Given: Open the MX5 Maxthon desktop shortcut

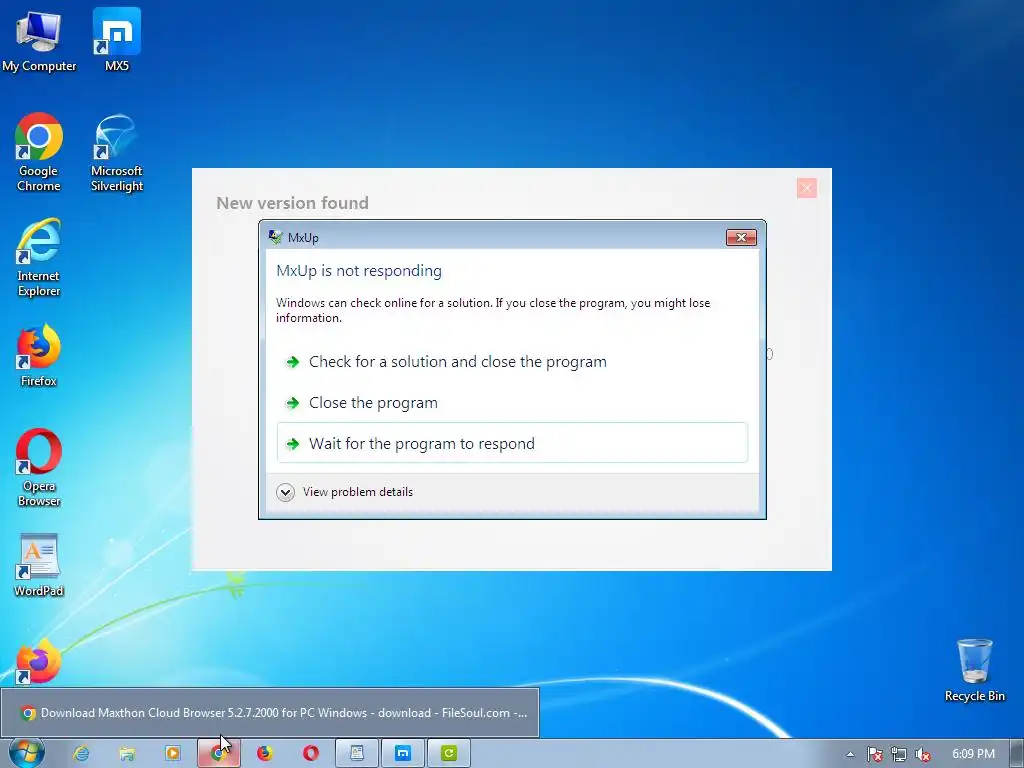Looking at the screenshot, I should tap(117, 40).
